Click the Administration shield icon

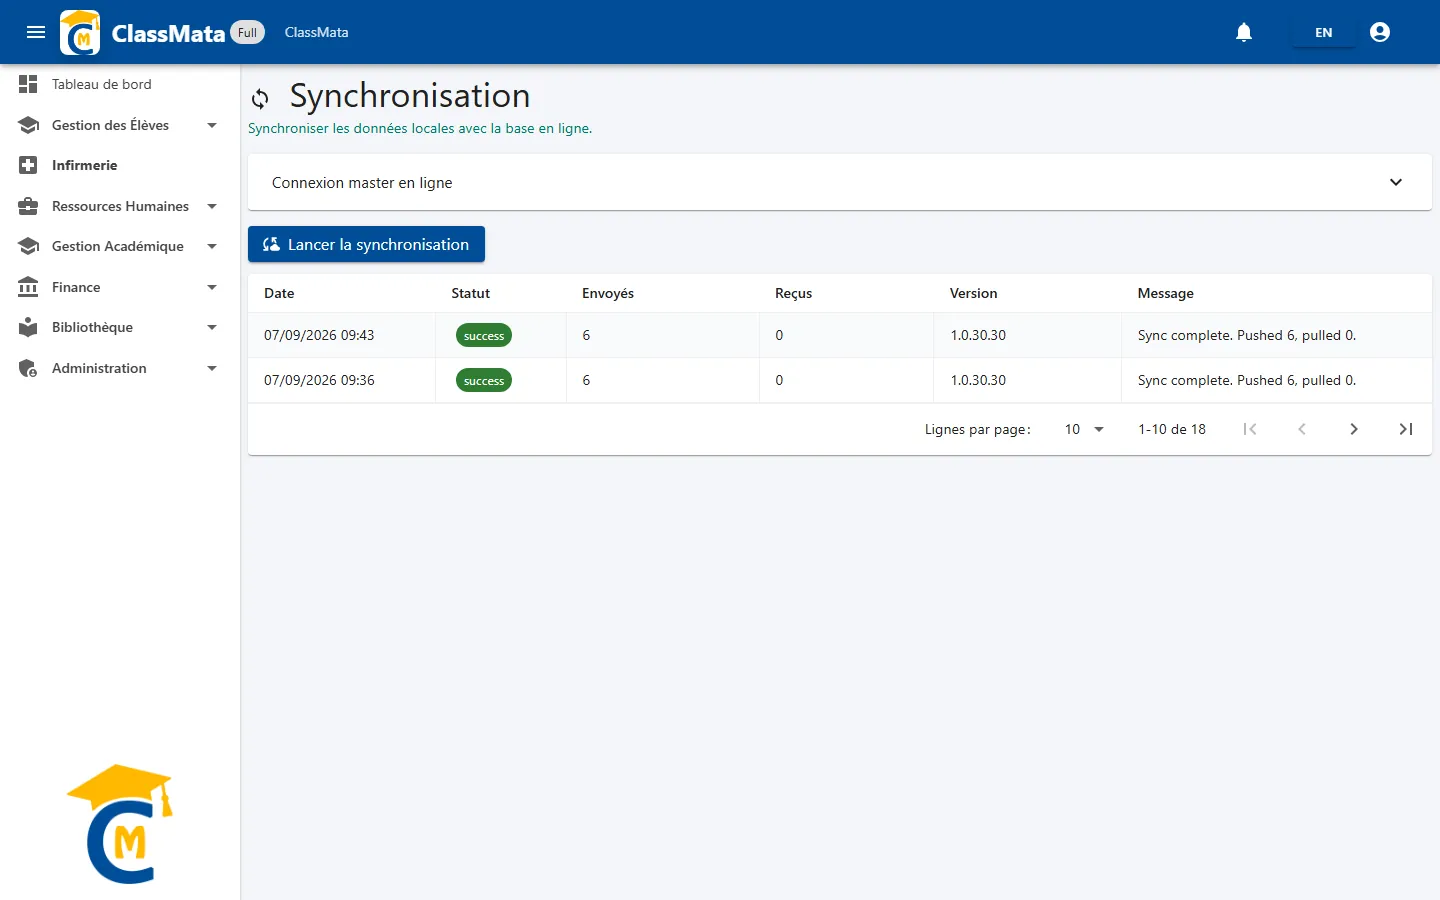pyautogui.click(x=28, y=368)
